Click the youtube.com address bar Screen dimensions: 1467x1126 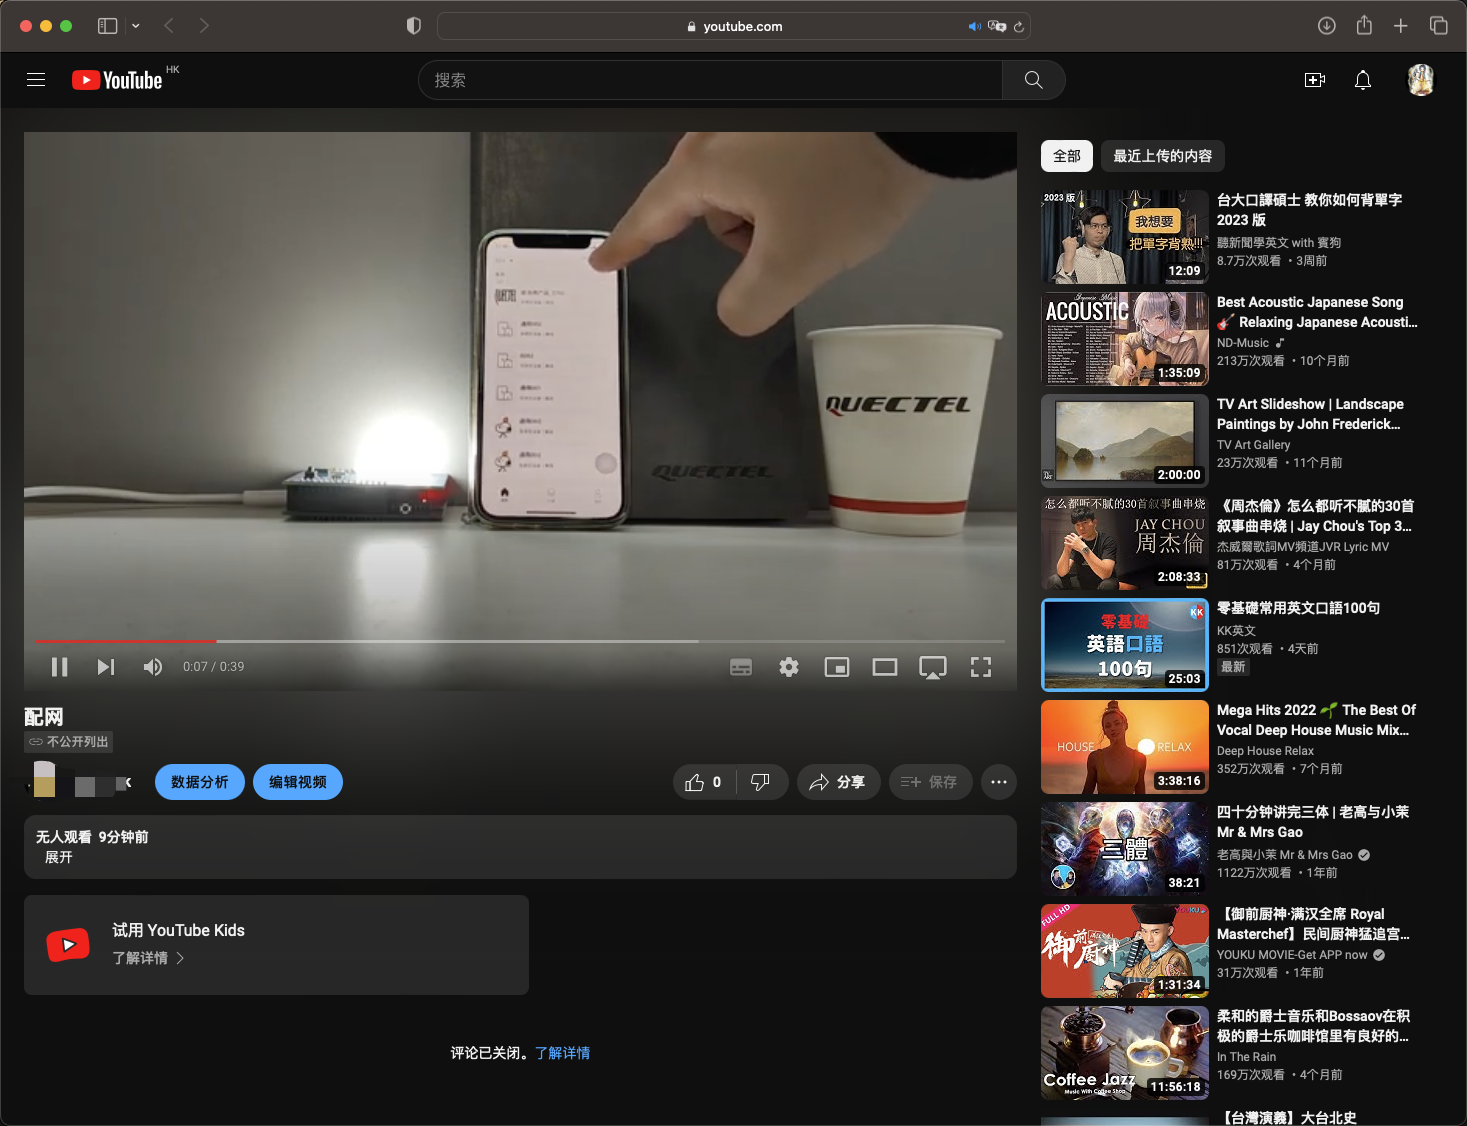[734, 26]
